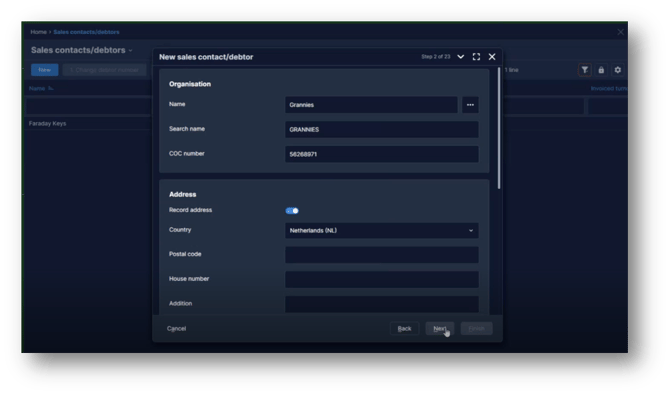
Task: Click the Next button
Action: click(440, 329)
